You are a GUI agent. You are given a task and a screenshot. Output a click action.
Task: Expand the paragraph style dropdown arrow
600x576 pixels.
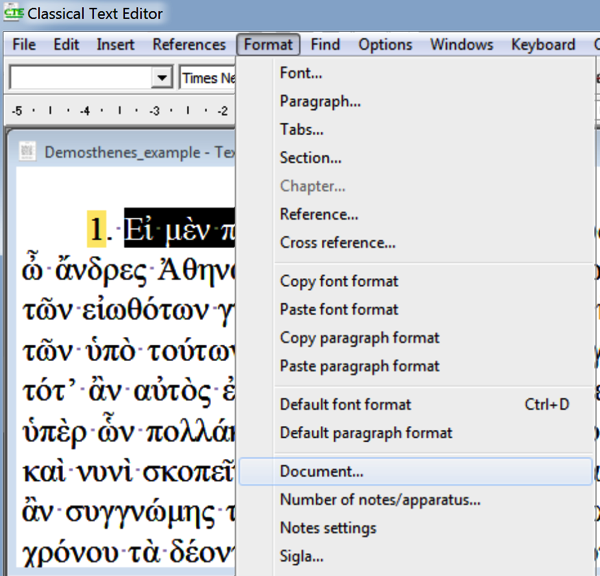click(162, 78)
